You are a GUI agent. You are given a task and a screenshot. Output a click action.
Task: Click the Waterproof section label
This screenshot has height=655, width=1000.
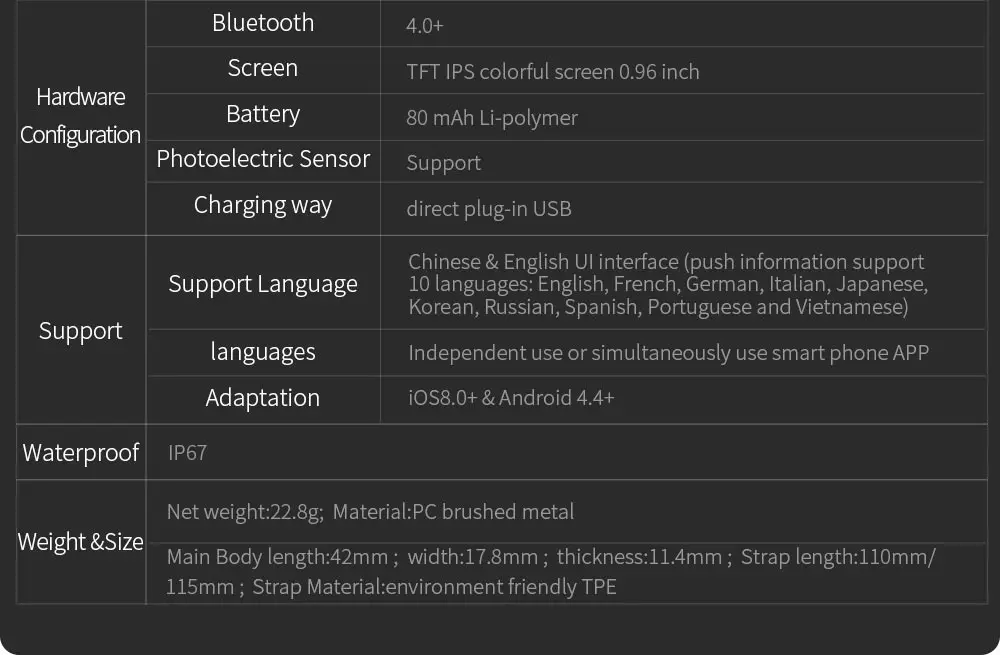tap(81, 453)
